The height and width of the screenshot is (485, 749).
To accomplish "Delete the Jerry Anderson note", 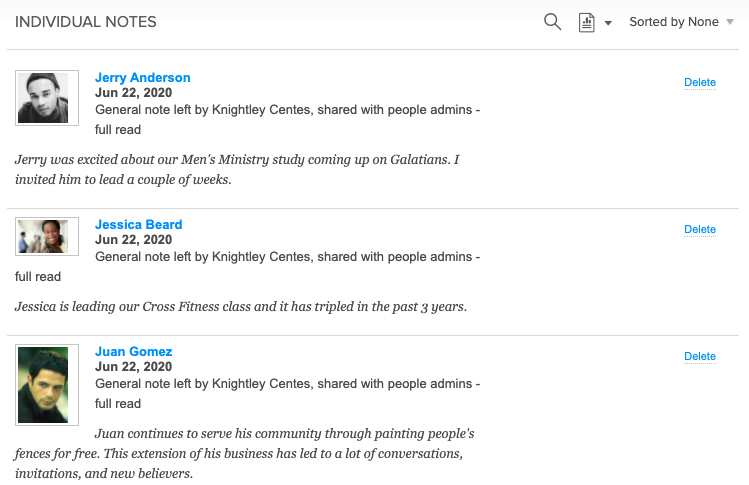I will pyautogui.click(x=699, y=83).
